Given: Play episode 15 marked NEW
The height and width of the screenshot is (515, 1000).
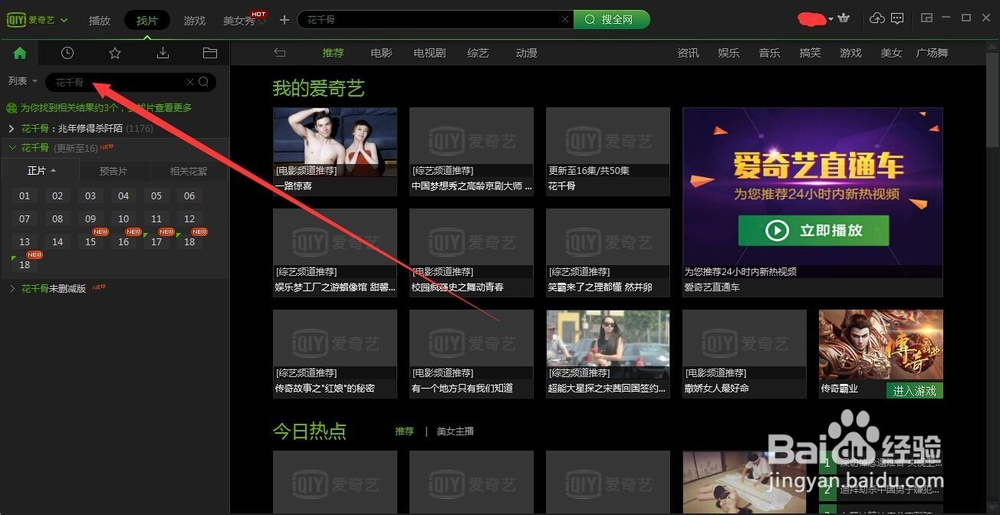Looking at the screenshot, I should pyautogui.click(x=91, y=242).
